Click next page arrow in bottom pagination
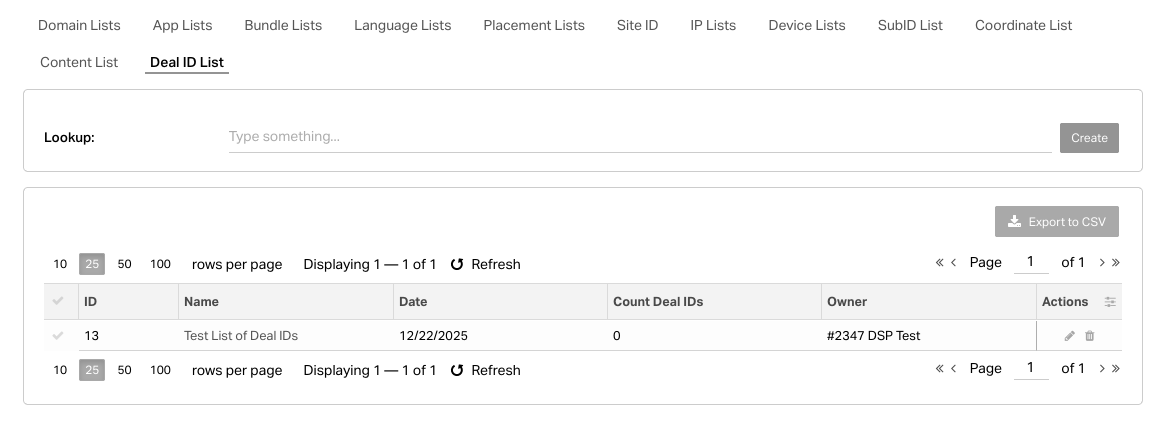1166x440 pixels. point(1102,369)
